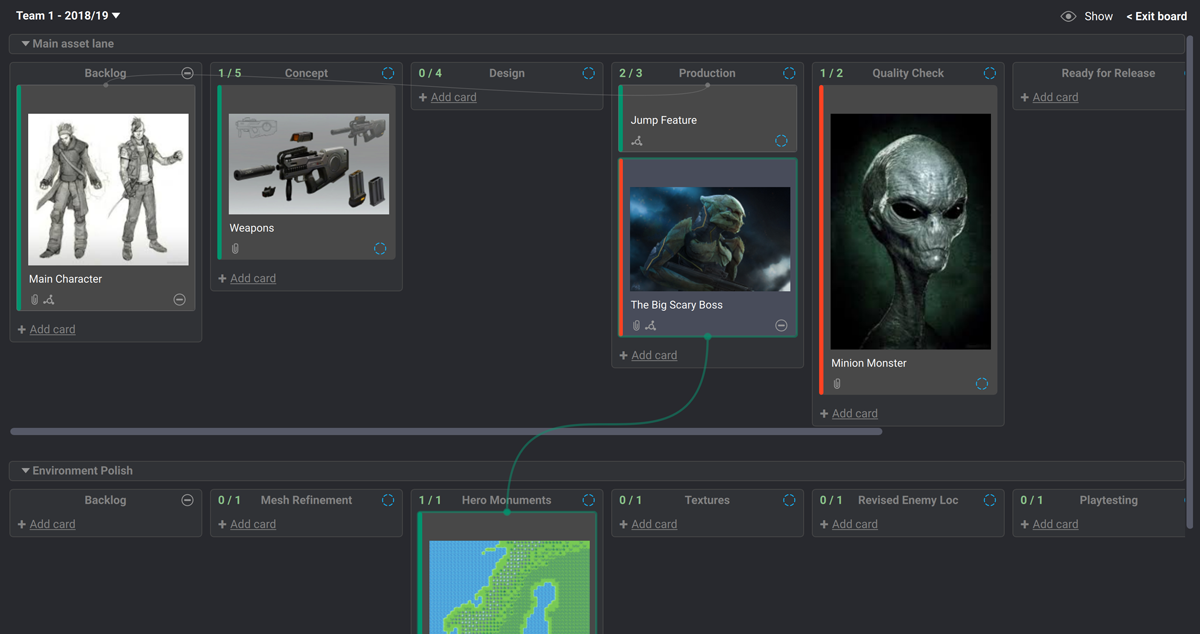1200x634 pixels.
Task: Click the horizontal scrollbar under Main asset lane
Action: pyautogui.click(x=446, y=432)
